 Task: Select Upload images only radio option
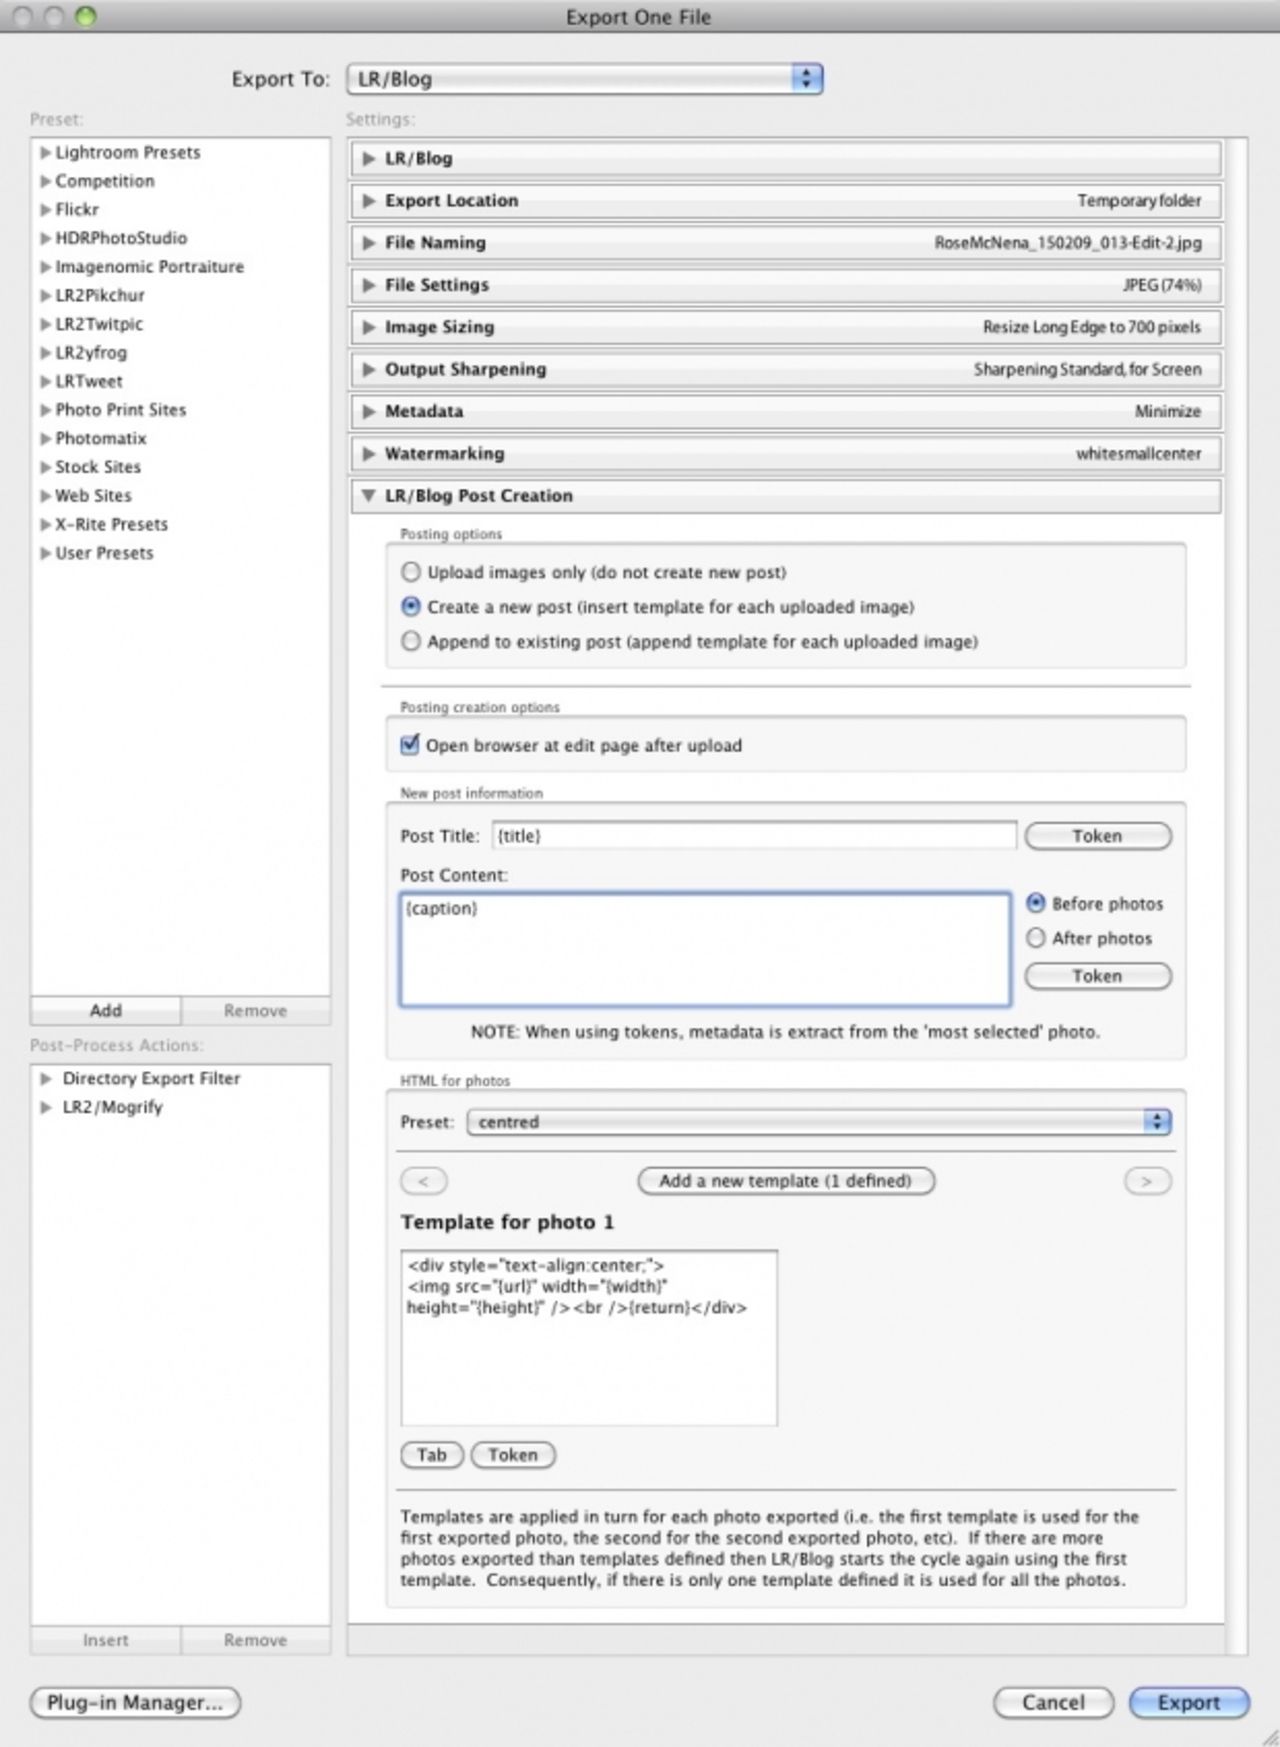(411, 572)
